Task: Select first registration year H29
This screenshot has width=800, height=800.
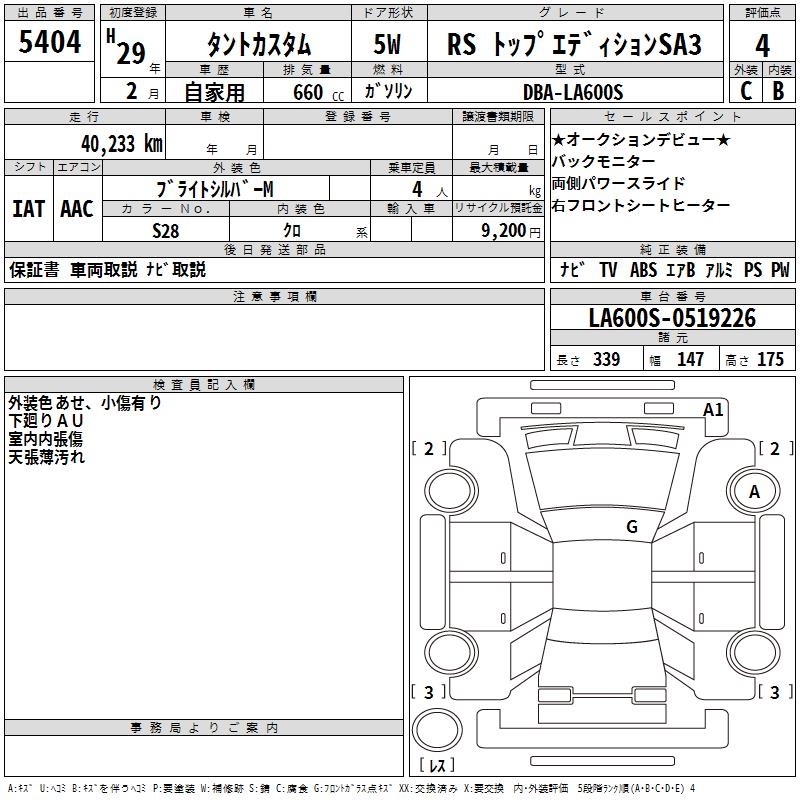Action: [x=126, y=47]
